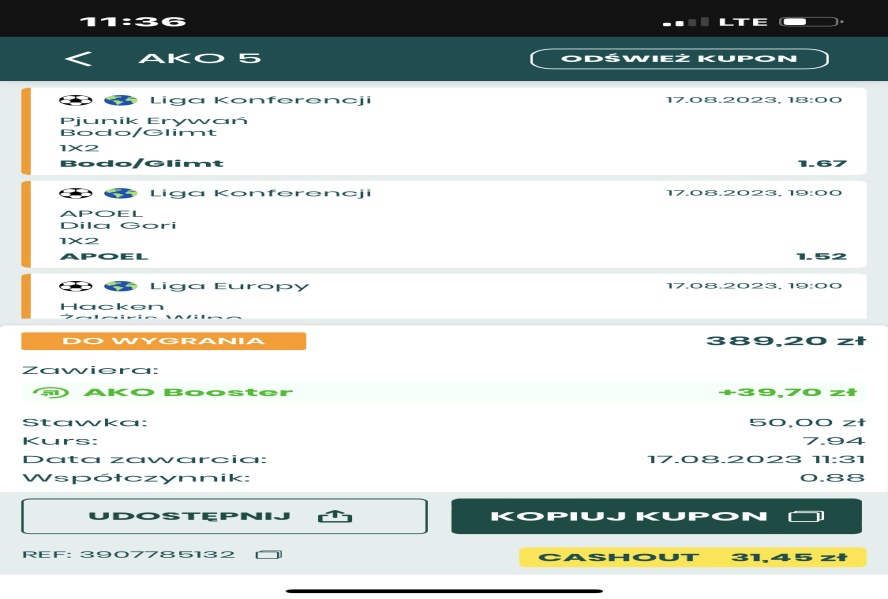Viewport: 888px width, 599px height.
Task: Click globe icon in APOEL bet row
Action: point(121,193)
